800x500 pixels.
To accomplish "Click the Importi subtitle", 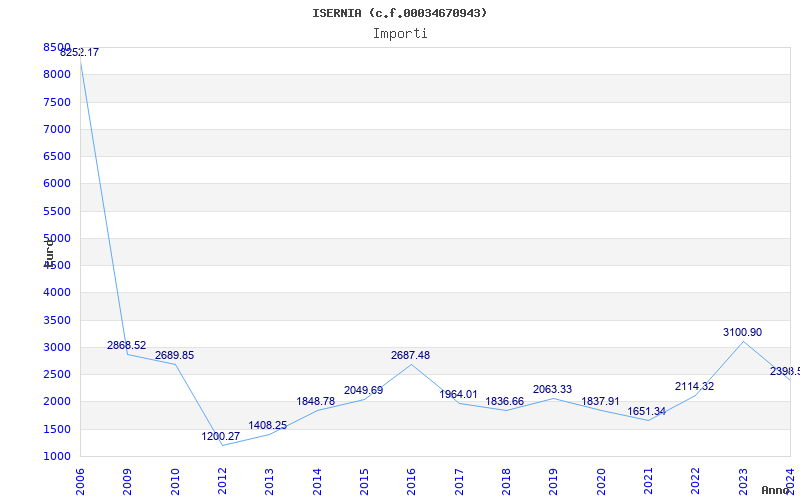I will 400,33.
